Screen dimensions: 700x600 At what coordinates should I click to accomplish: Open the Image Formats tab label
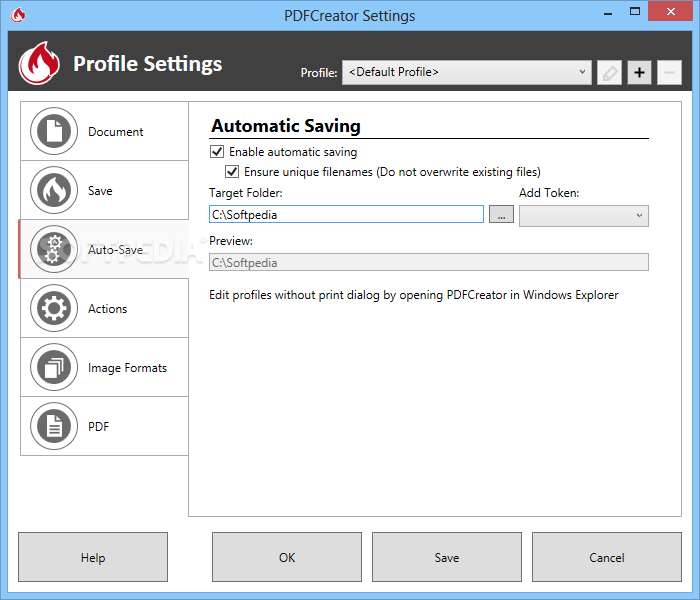[x=127, y=368]
